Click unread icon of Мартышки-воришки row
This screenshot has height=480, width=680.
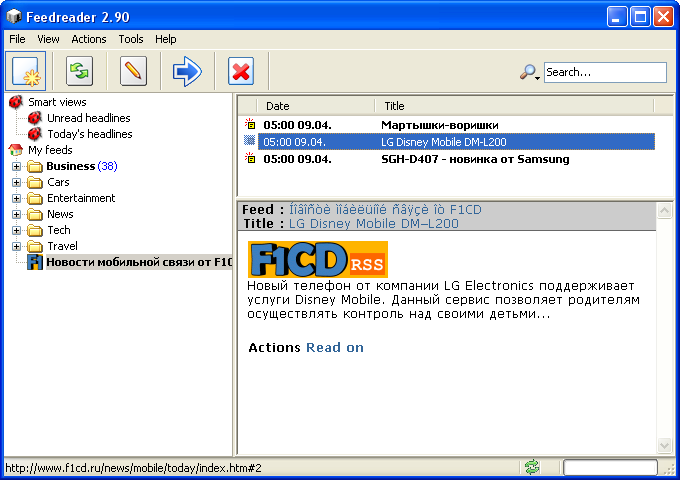(250, 124)
